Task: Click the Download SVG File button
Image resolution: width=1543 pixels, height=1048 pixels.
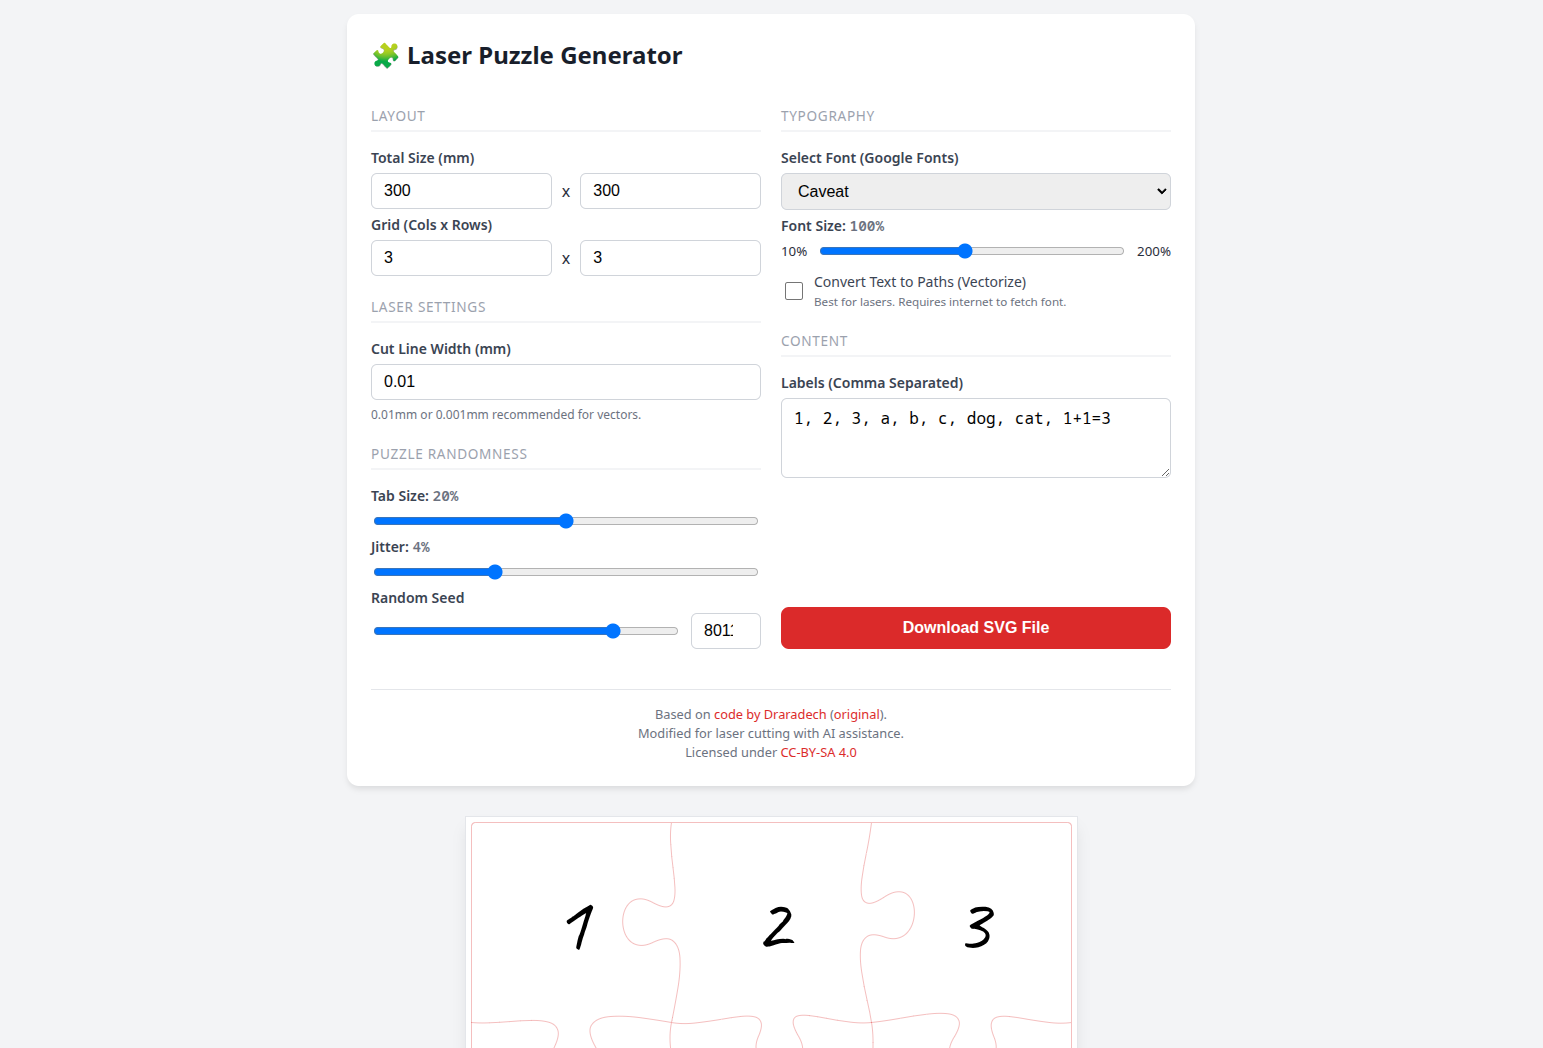Action: pyautogui.click(x=975, y=628)
